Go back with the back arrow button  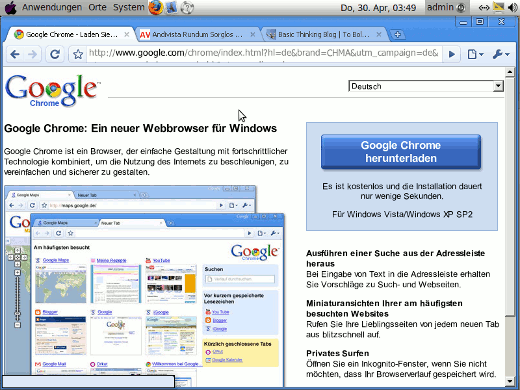[15, 54]
